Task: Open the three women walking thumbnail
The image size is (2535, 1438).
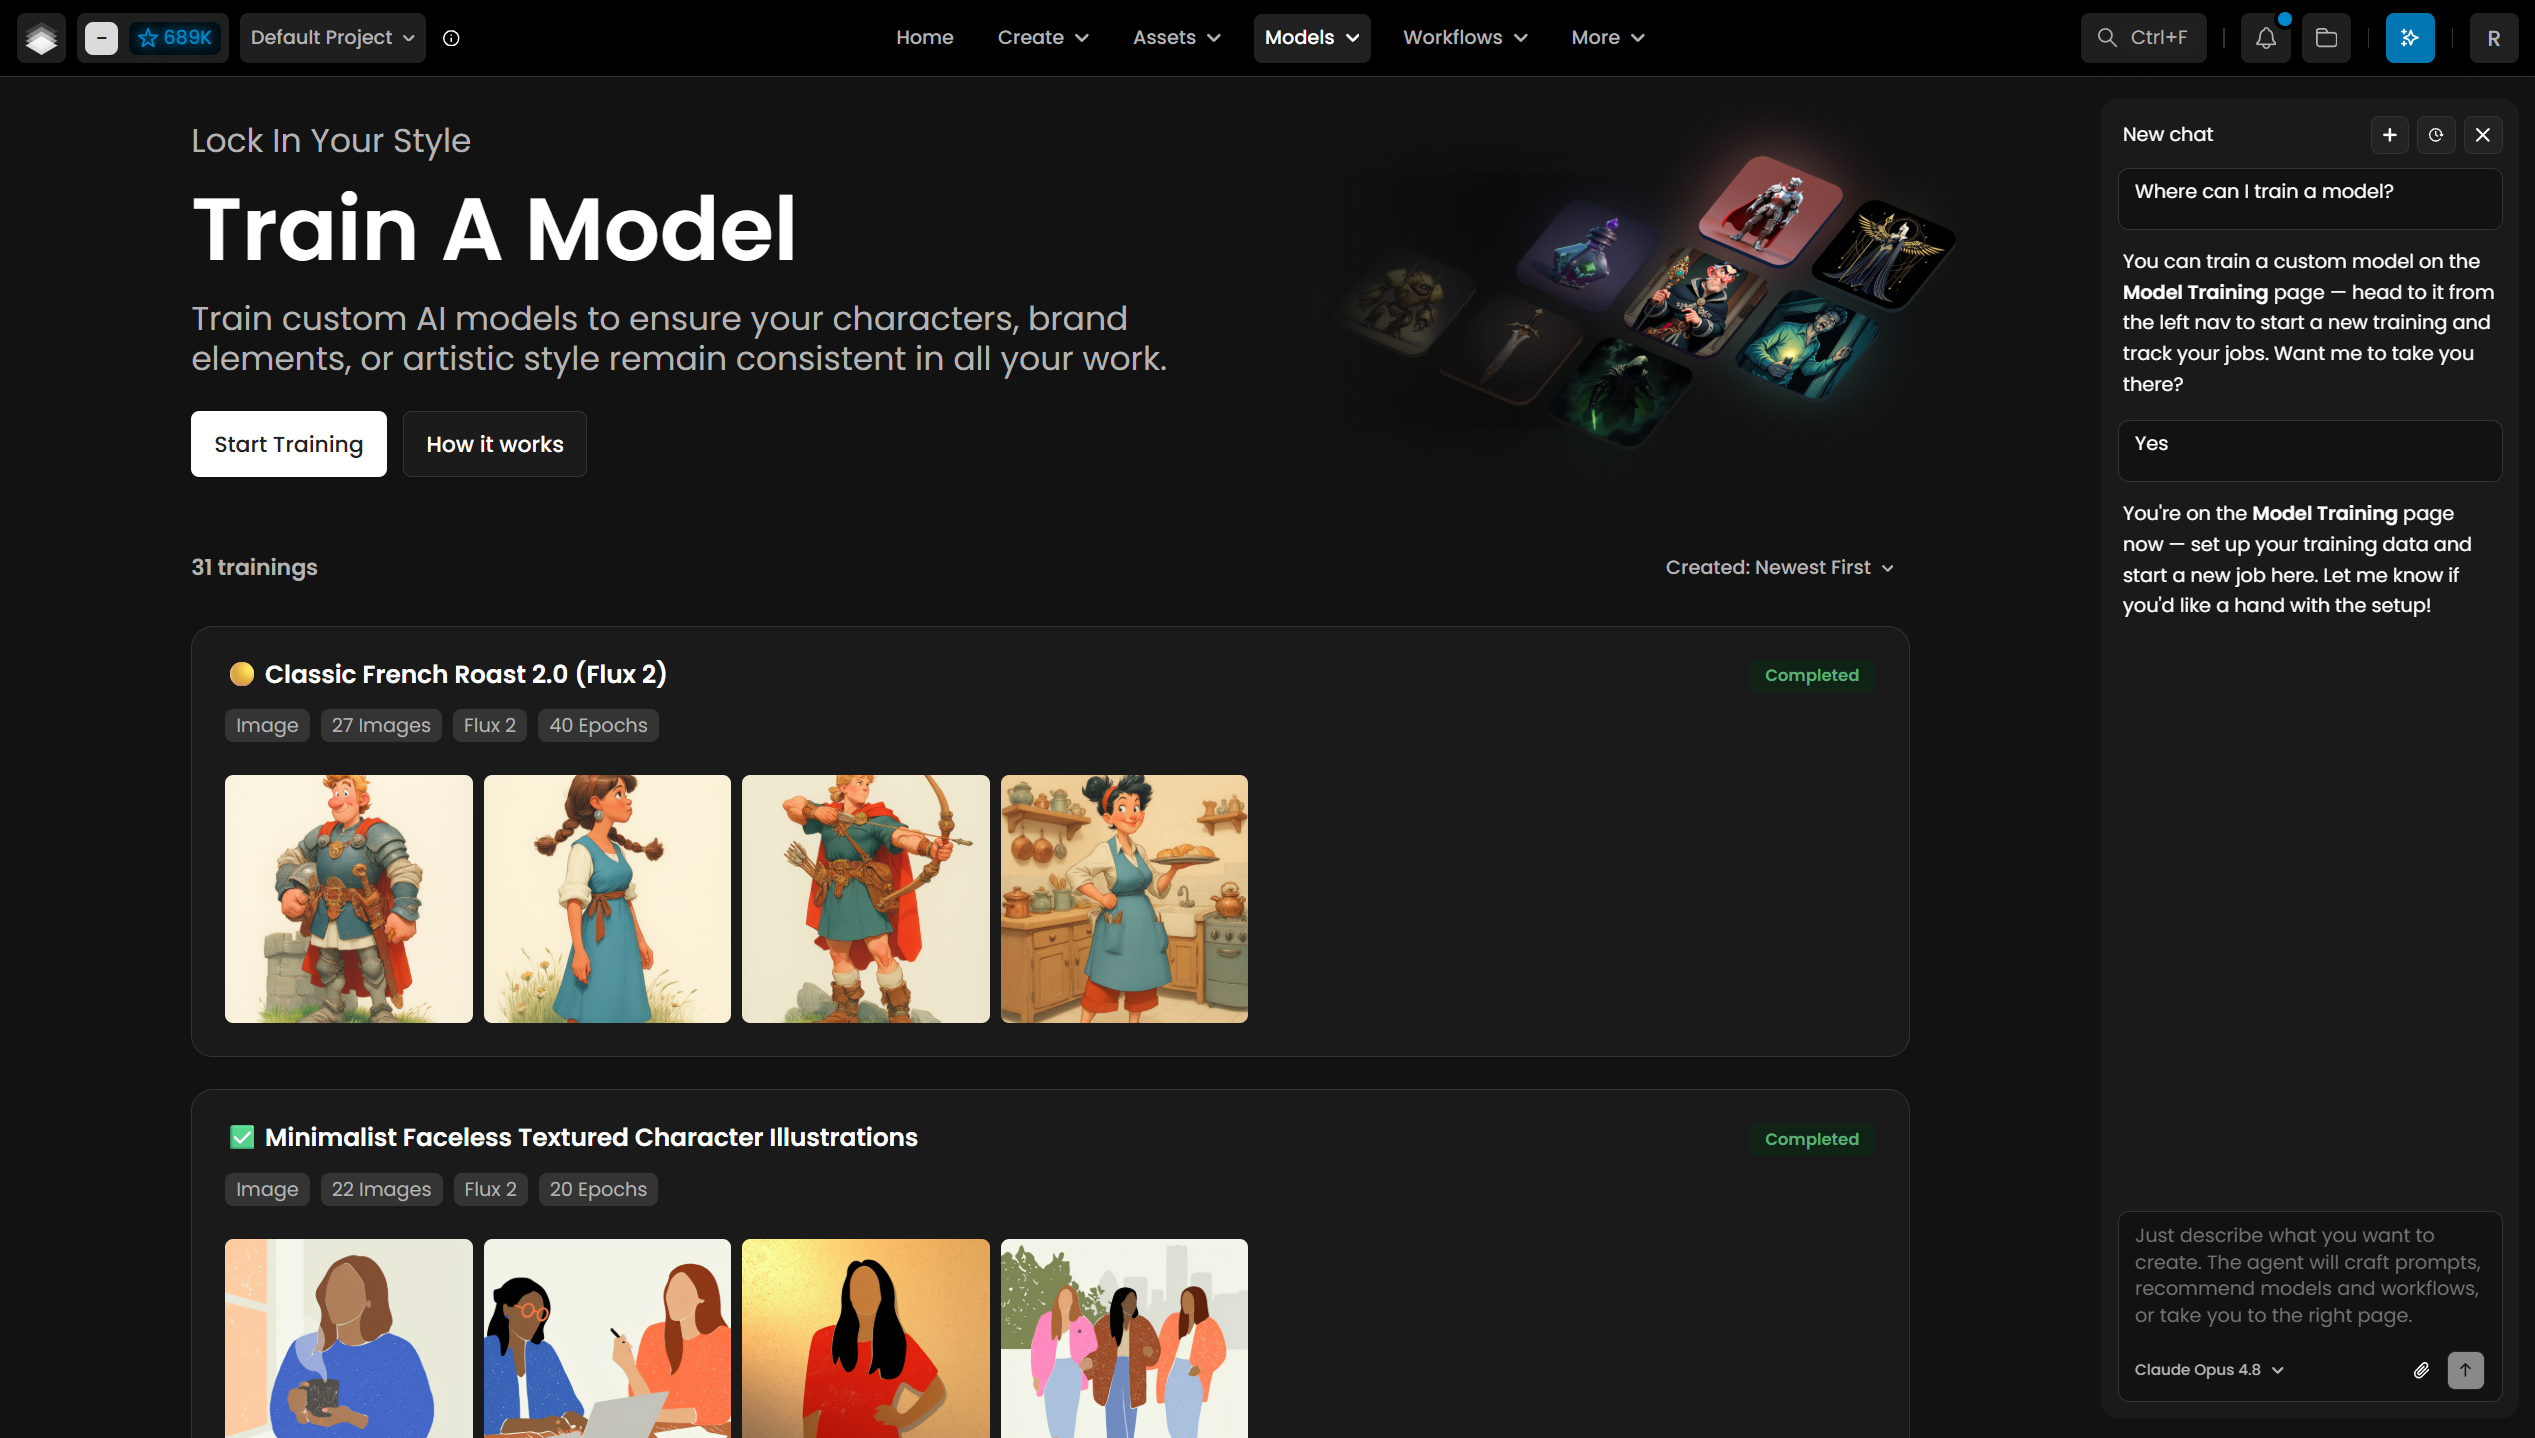Action: (1124, 1338)
